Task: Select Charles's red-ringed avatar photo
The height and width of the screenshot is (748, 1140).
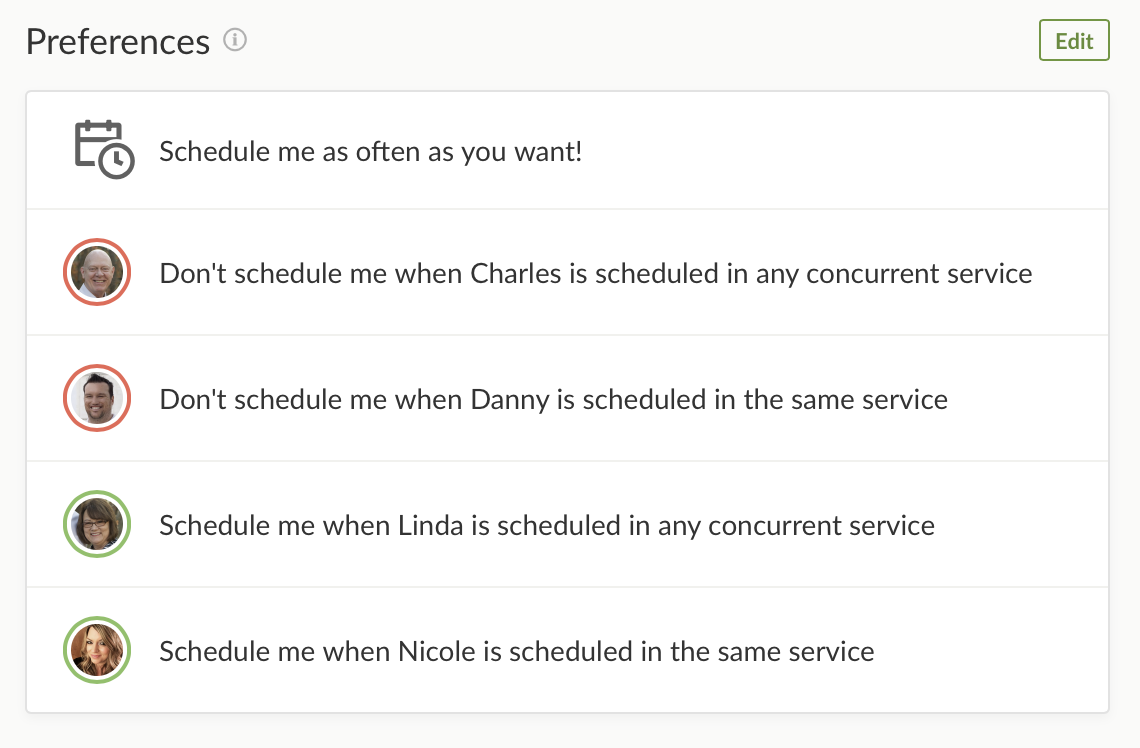Action: pos(98,272)
